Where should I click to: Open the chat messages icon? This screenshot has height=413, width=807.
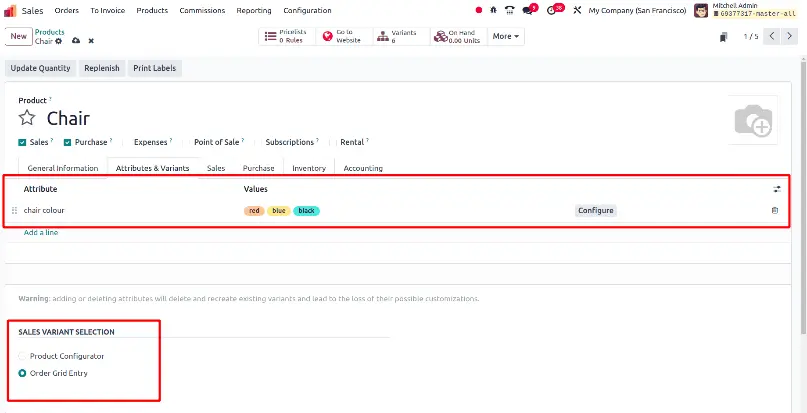[527, 10]
